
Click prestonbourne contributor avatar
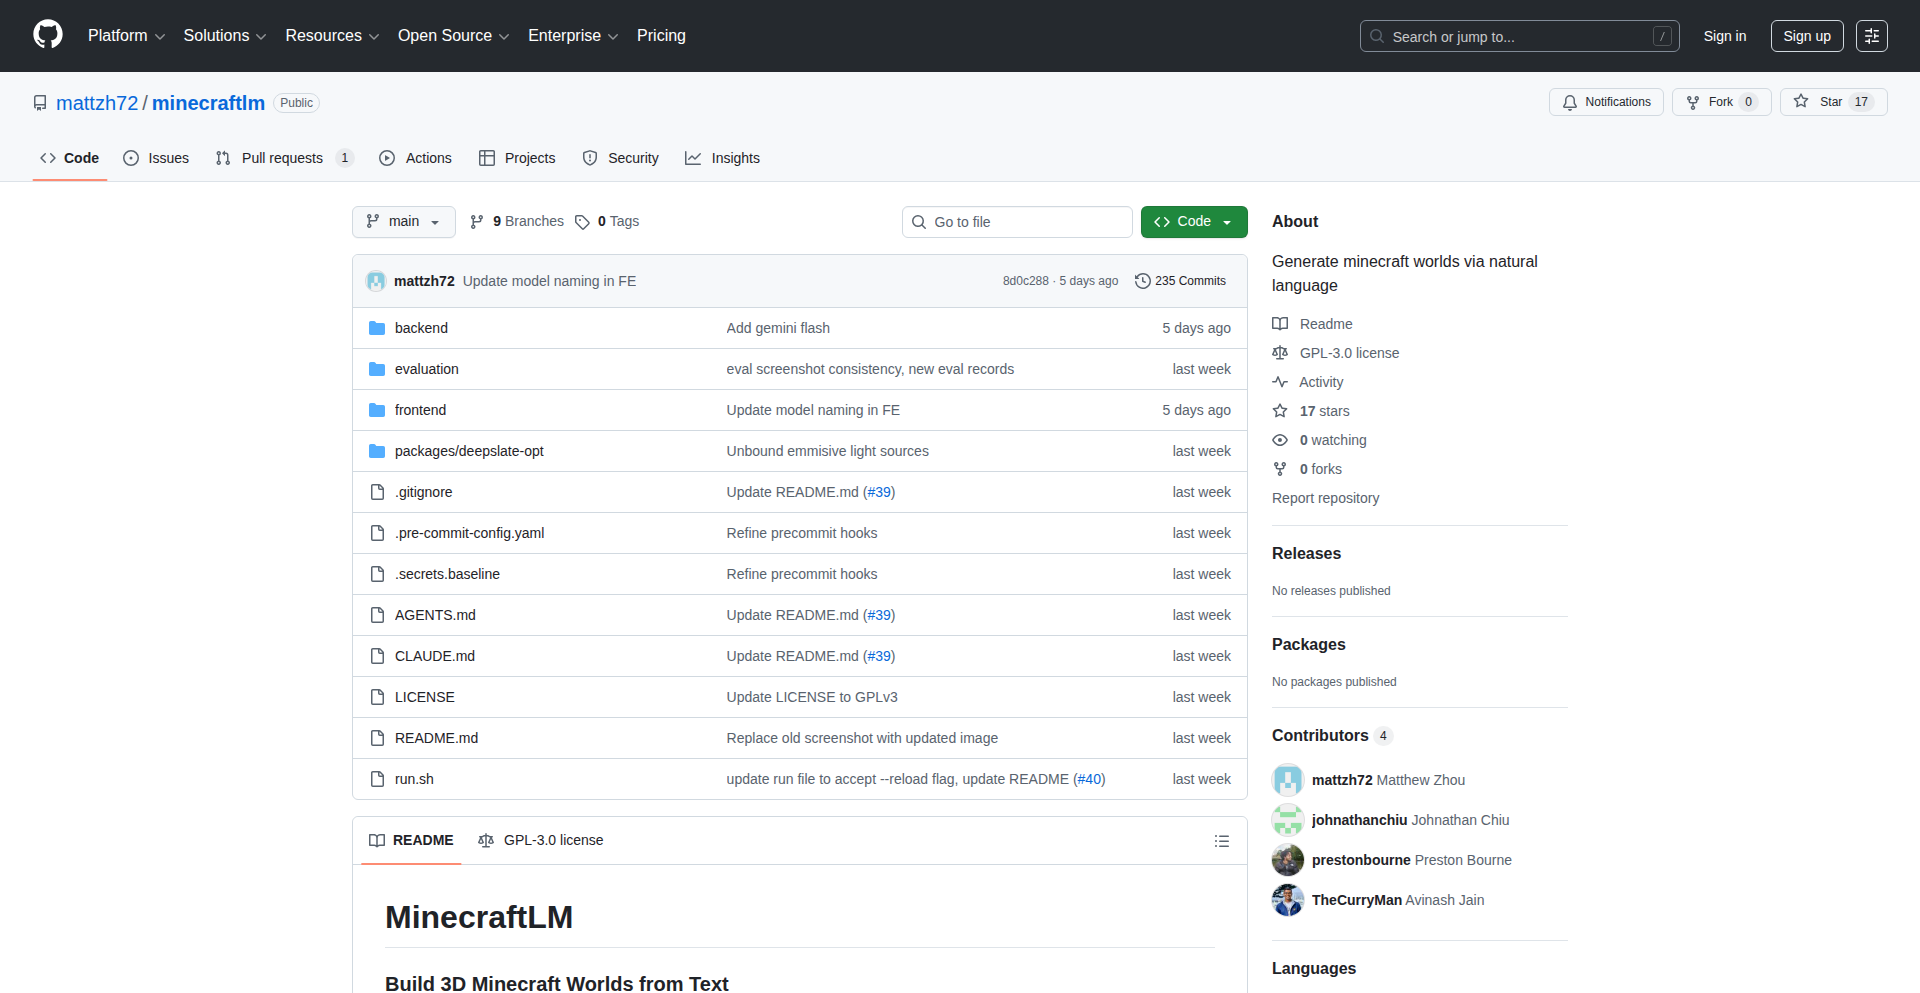(x=1288, y=860)
